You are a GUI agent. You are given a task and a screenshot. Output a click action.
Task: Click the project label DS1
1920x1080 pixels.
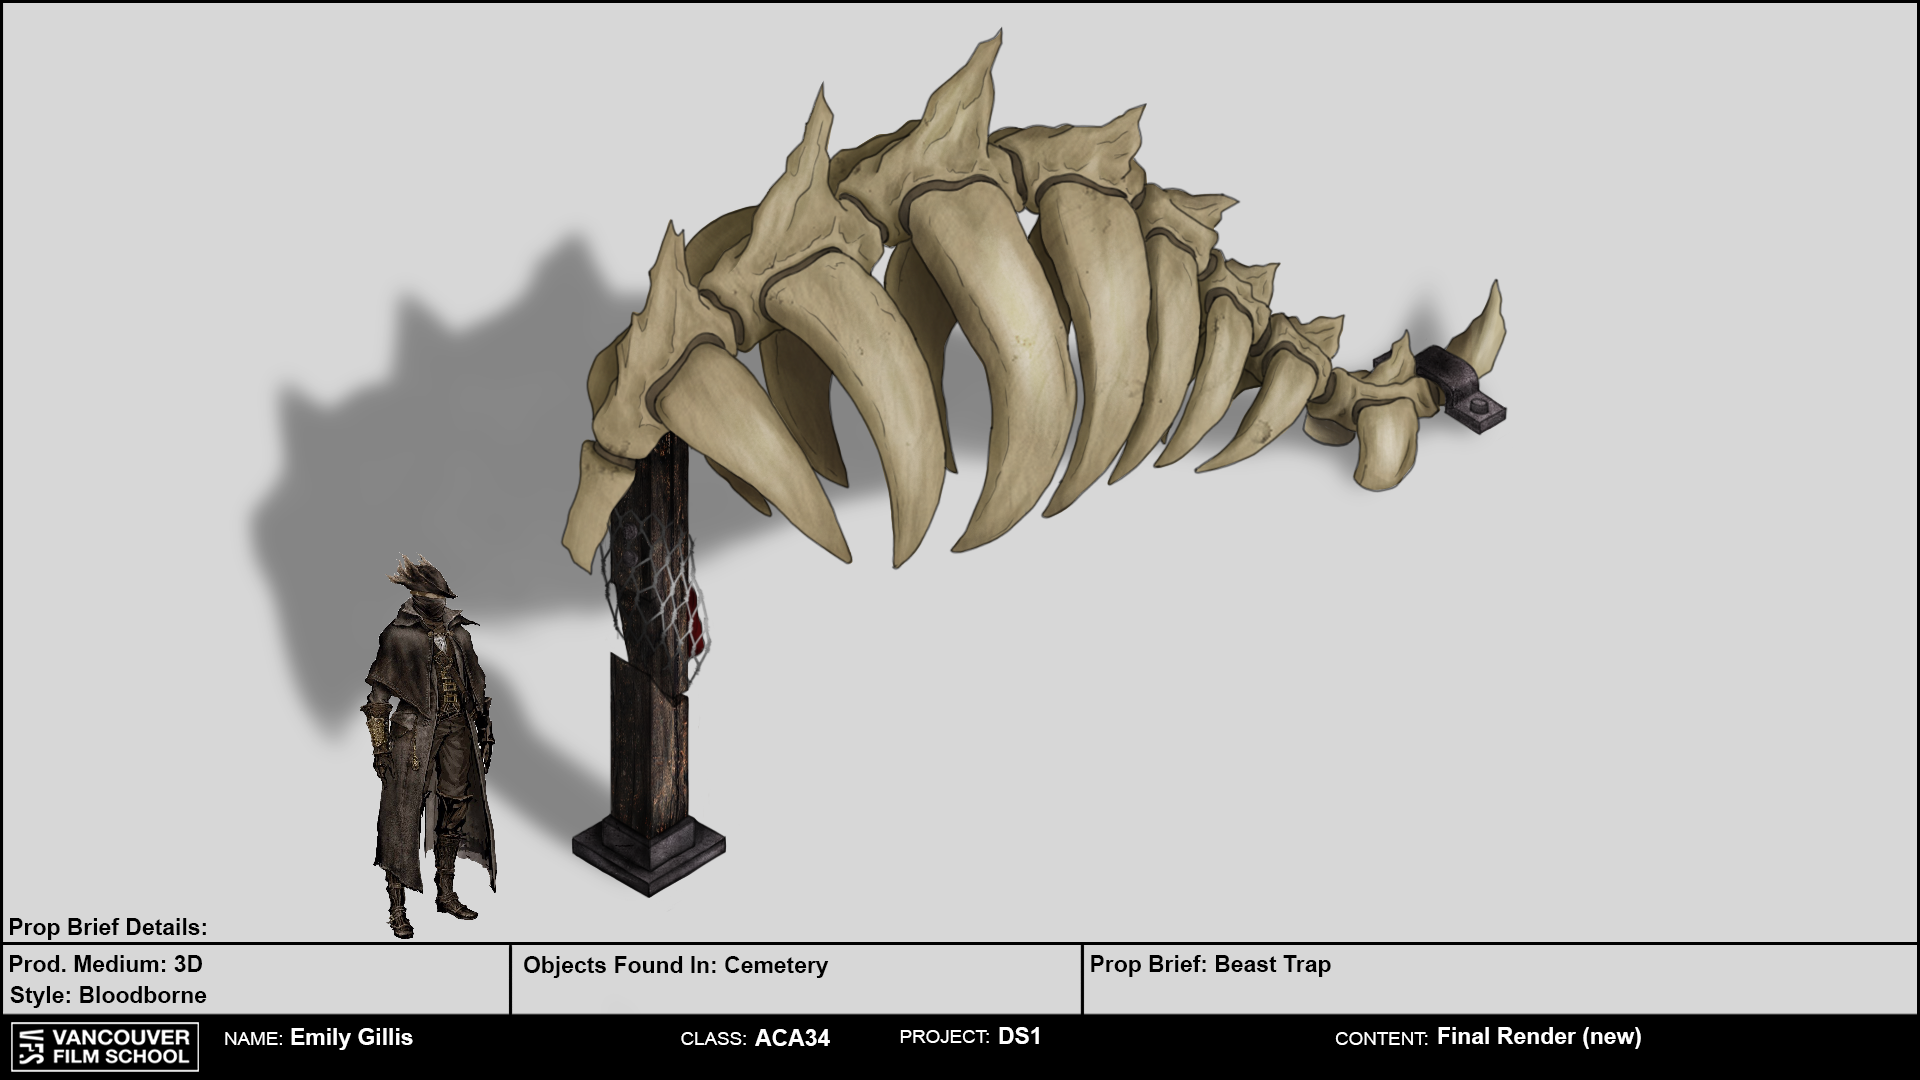[x=1019, y=1036]
